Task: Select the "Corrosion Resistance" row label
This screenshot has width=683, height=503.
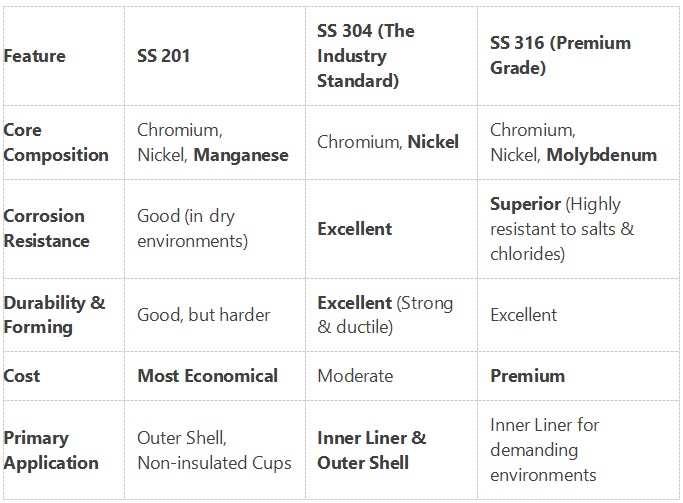Action: click(46, 228)
